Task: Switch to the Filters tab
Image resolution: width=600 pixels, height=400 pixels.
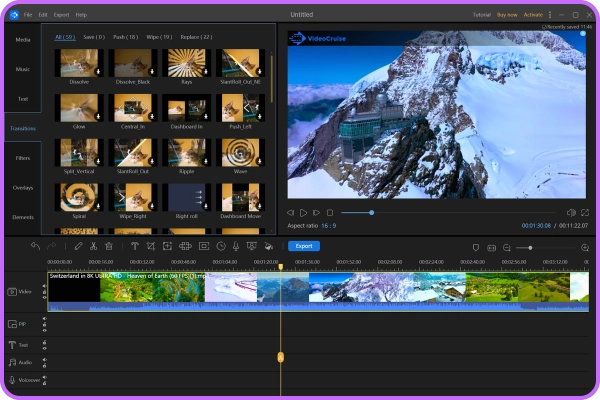Action: point(22,158)
